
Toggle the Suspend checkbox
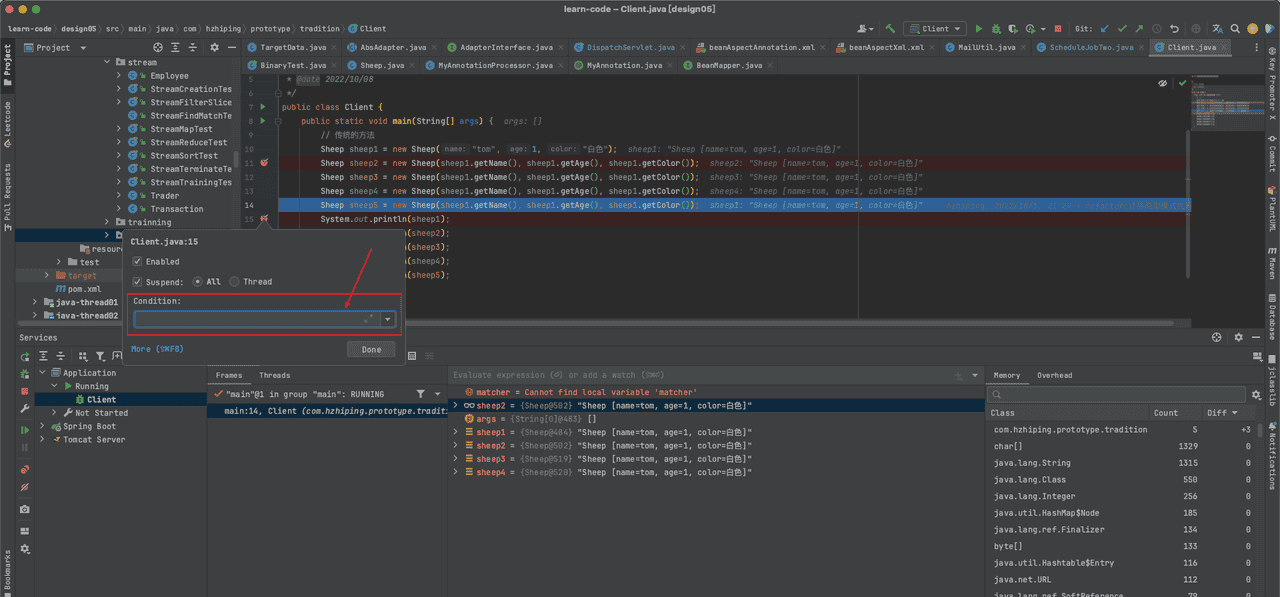pos(138,282)
